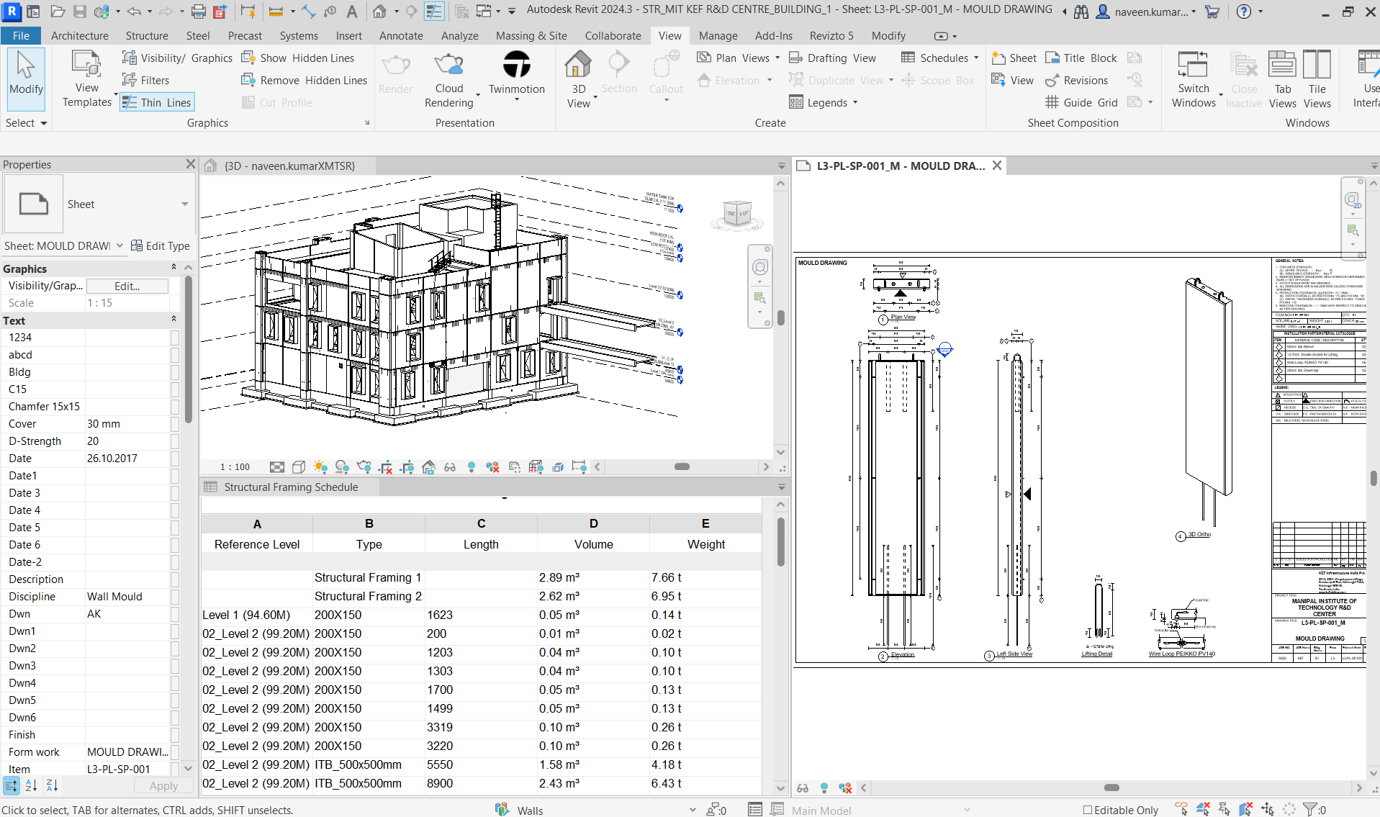The image size is (1380, 817).
Task: Open the Cloud Rendering tool
Action: pos(449,79)
